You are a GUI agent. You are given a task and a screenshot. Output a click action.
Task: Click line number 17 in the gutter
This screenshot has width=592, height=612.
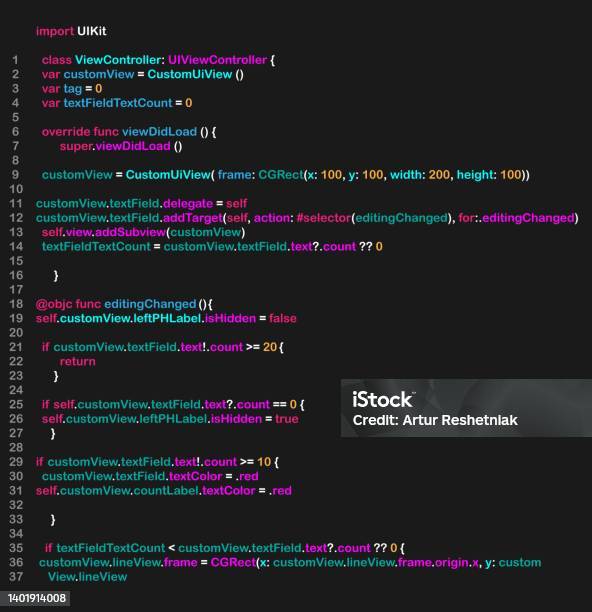pos(16,290)
